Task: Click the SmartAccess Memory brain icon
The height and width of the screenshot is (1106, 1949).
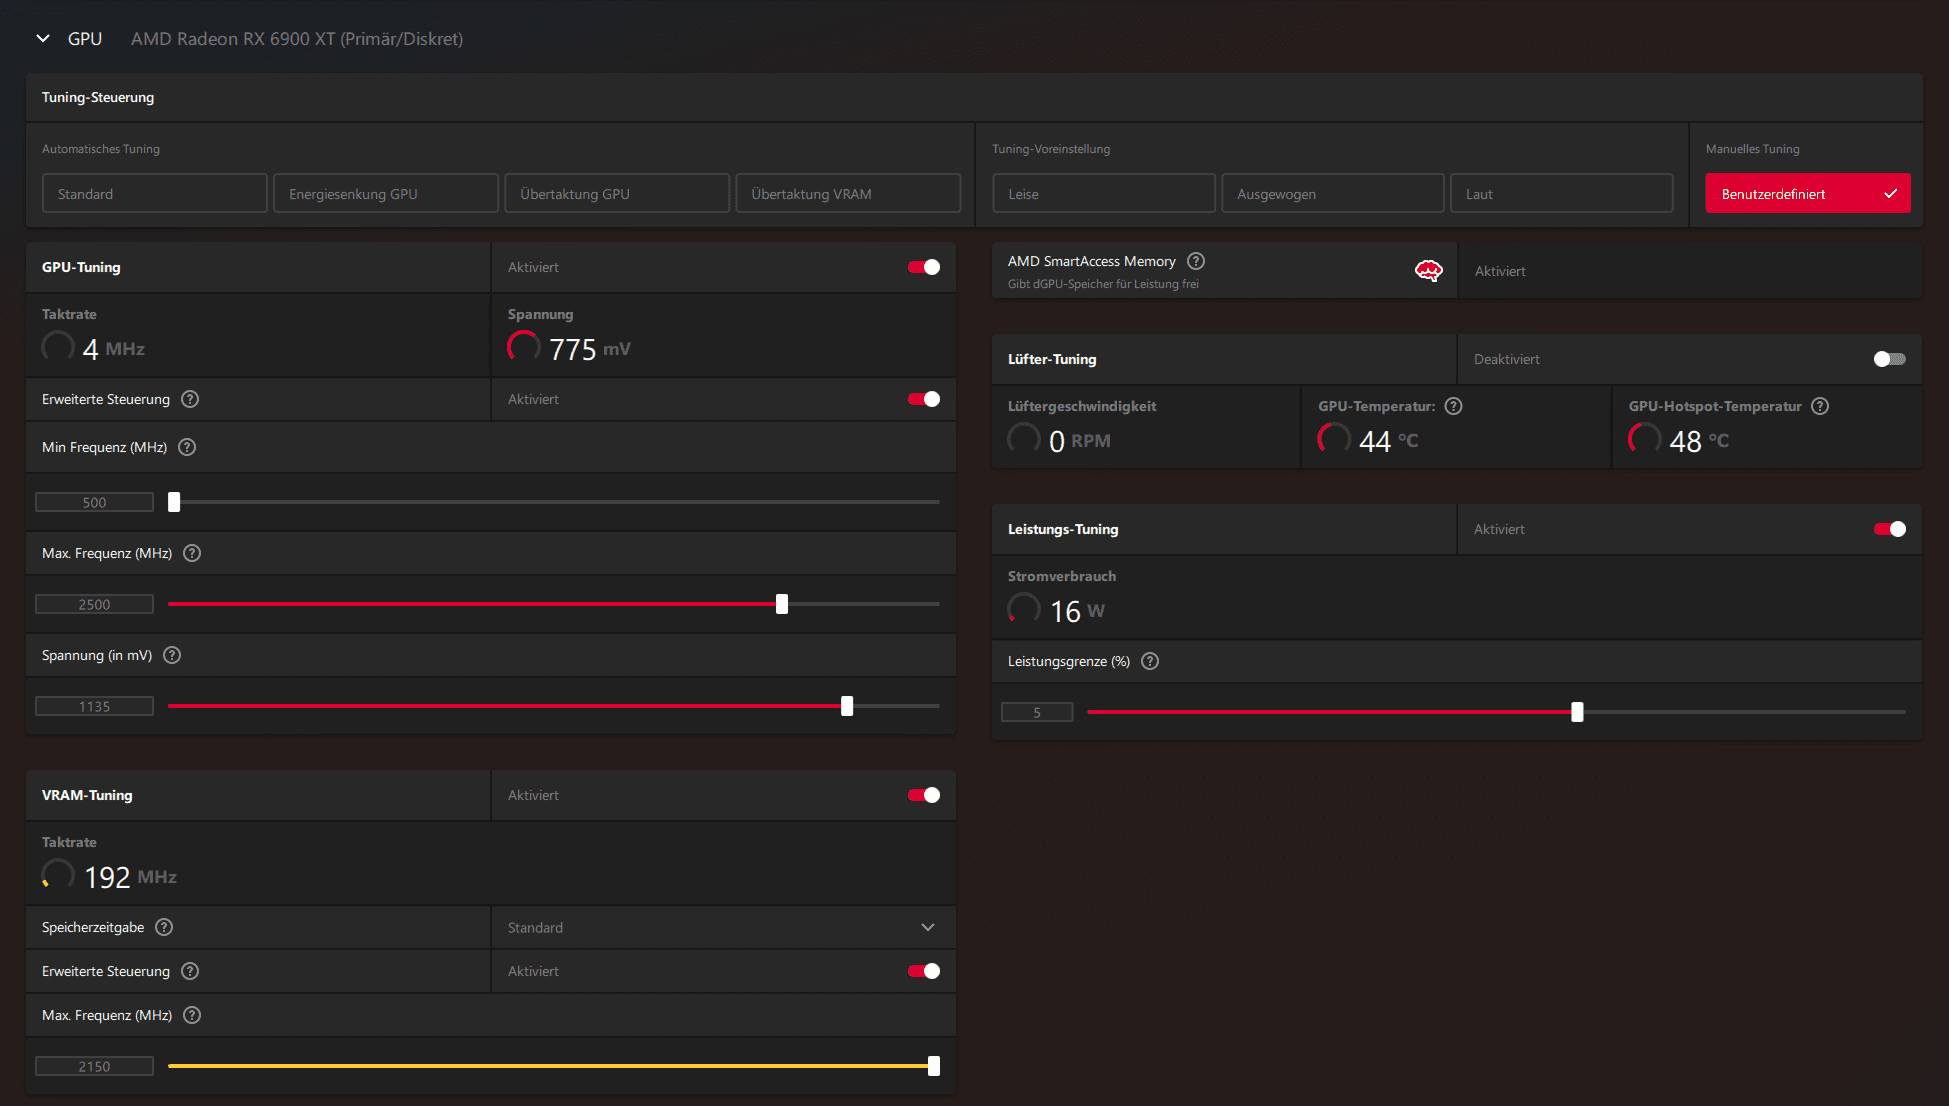Action: (1428, 271)
